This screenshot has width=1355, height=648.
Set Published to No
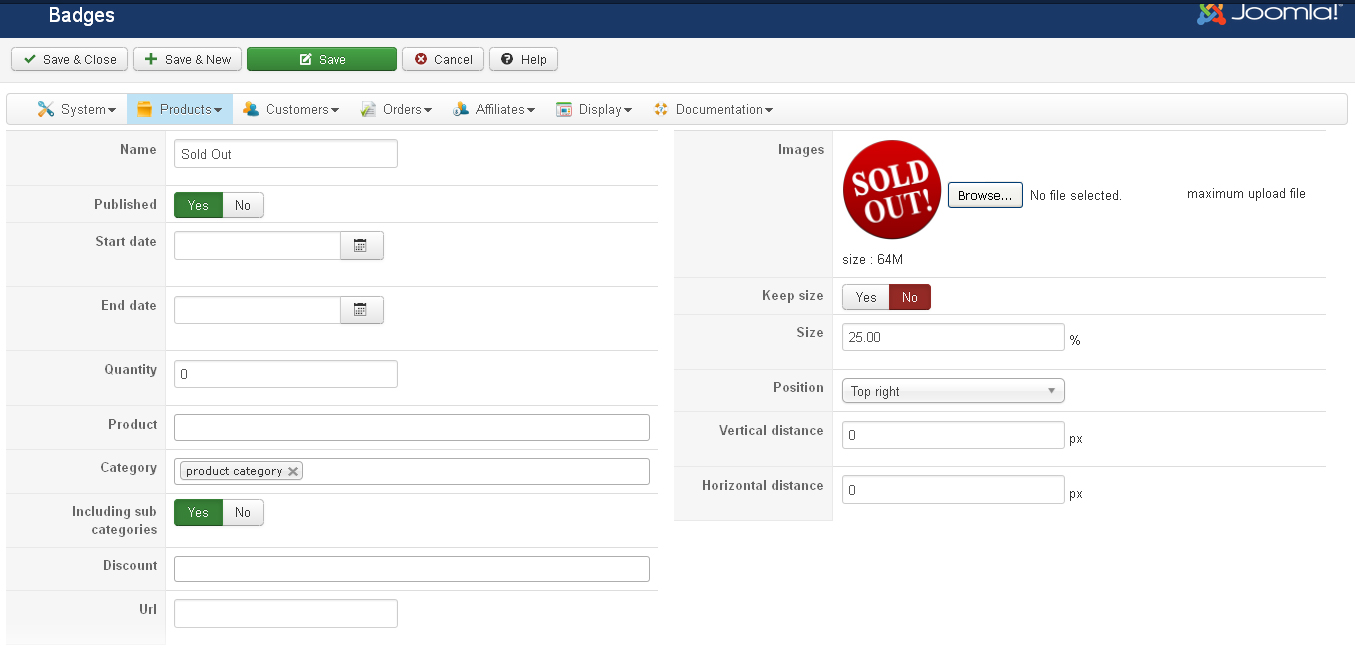coord(243,205)
